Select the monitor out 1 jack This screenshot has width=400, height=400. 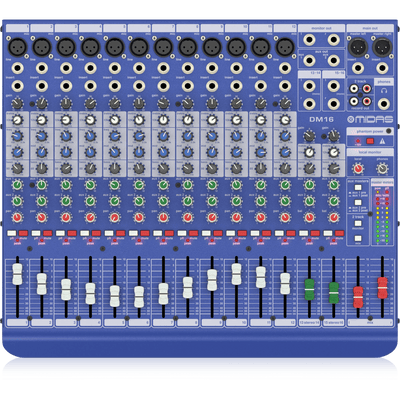tap(309, 40)
